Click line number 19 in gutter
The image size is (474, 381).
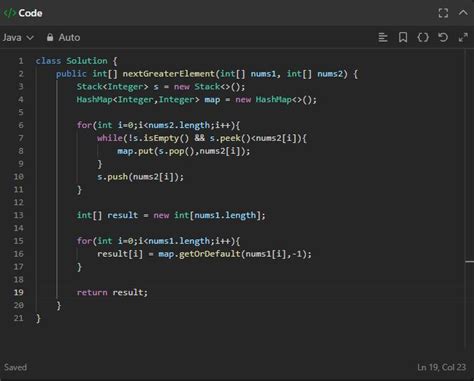click(19, 292)
